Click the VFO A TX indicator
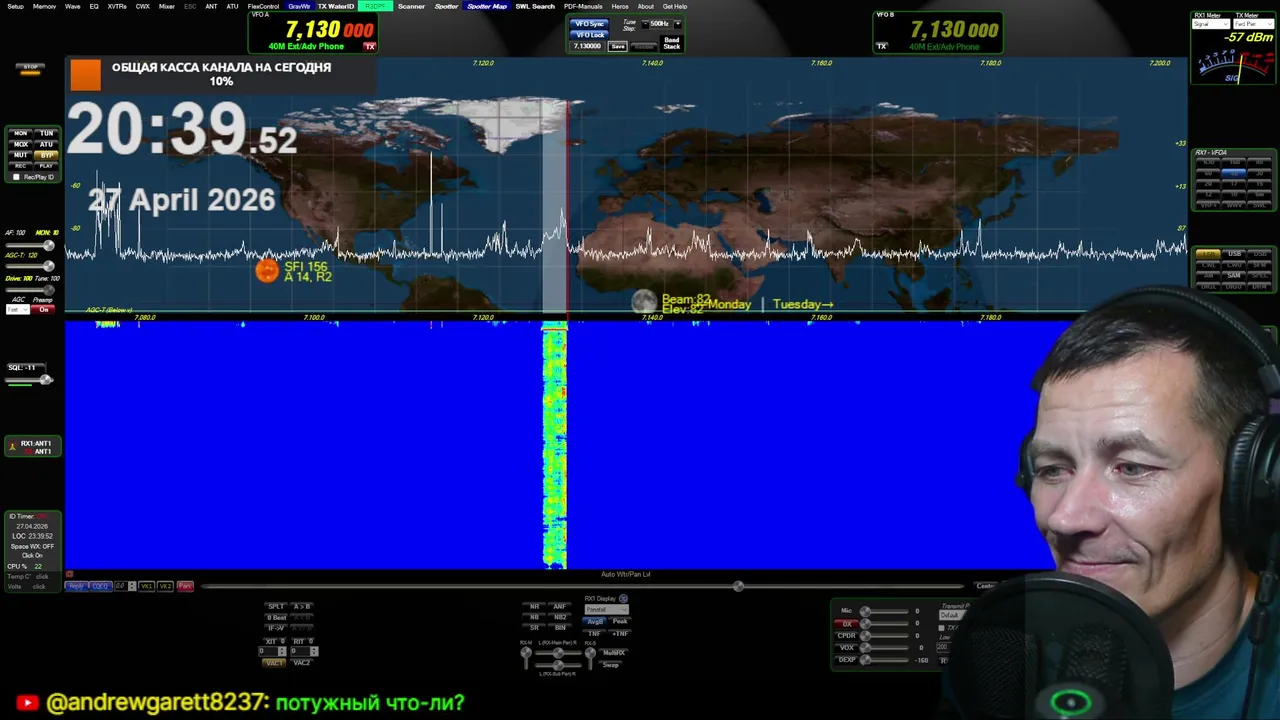The width and height of the screenshot is (1280, 720). click(369, 46)
